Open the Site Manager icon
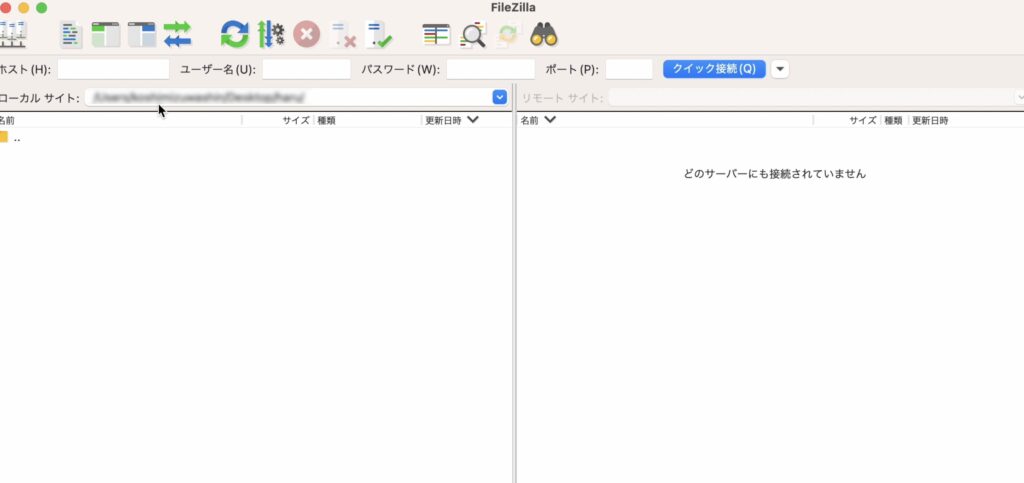 point(13,35)
